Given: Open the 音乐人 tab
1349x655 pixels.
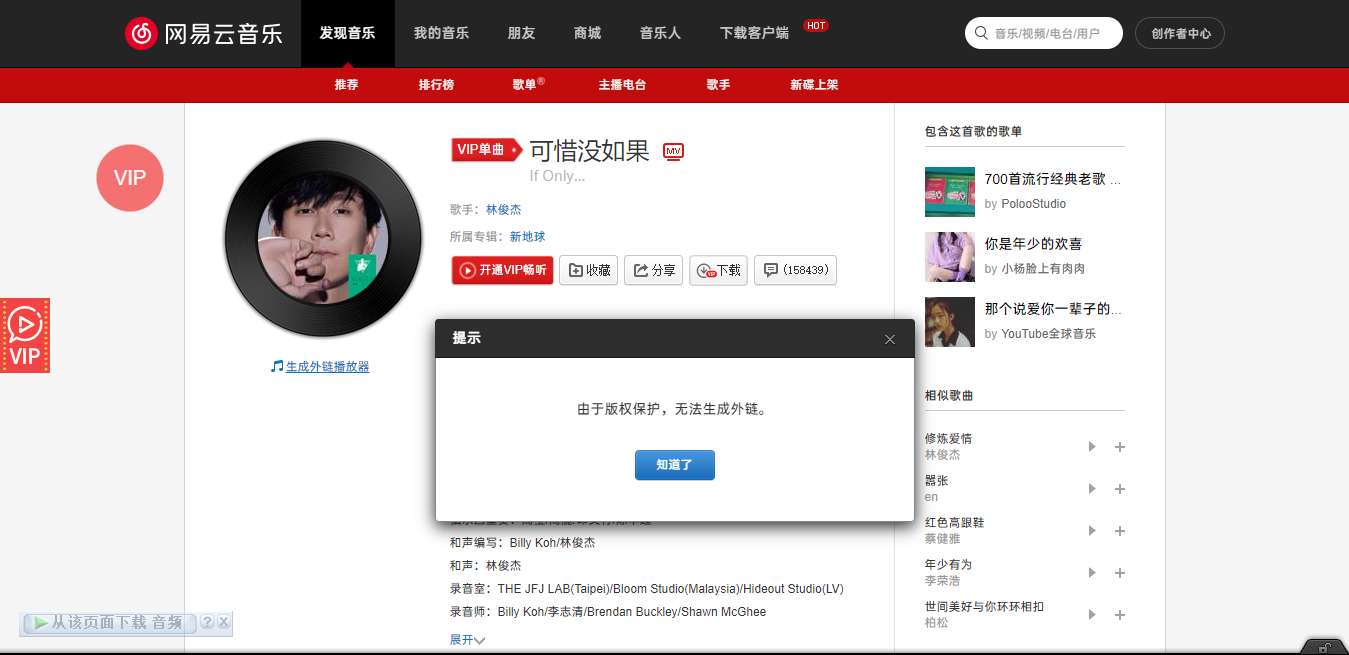Looking at the screenshot, I should tap(660, 33).
